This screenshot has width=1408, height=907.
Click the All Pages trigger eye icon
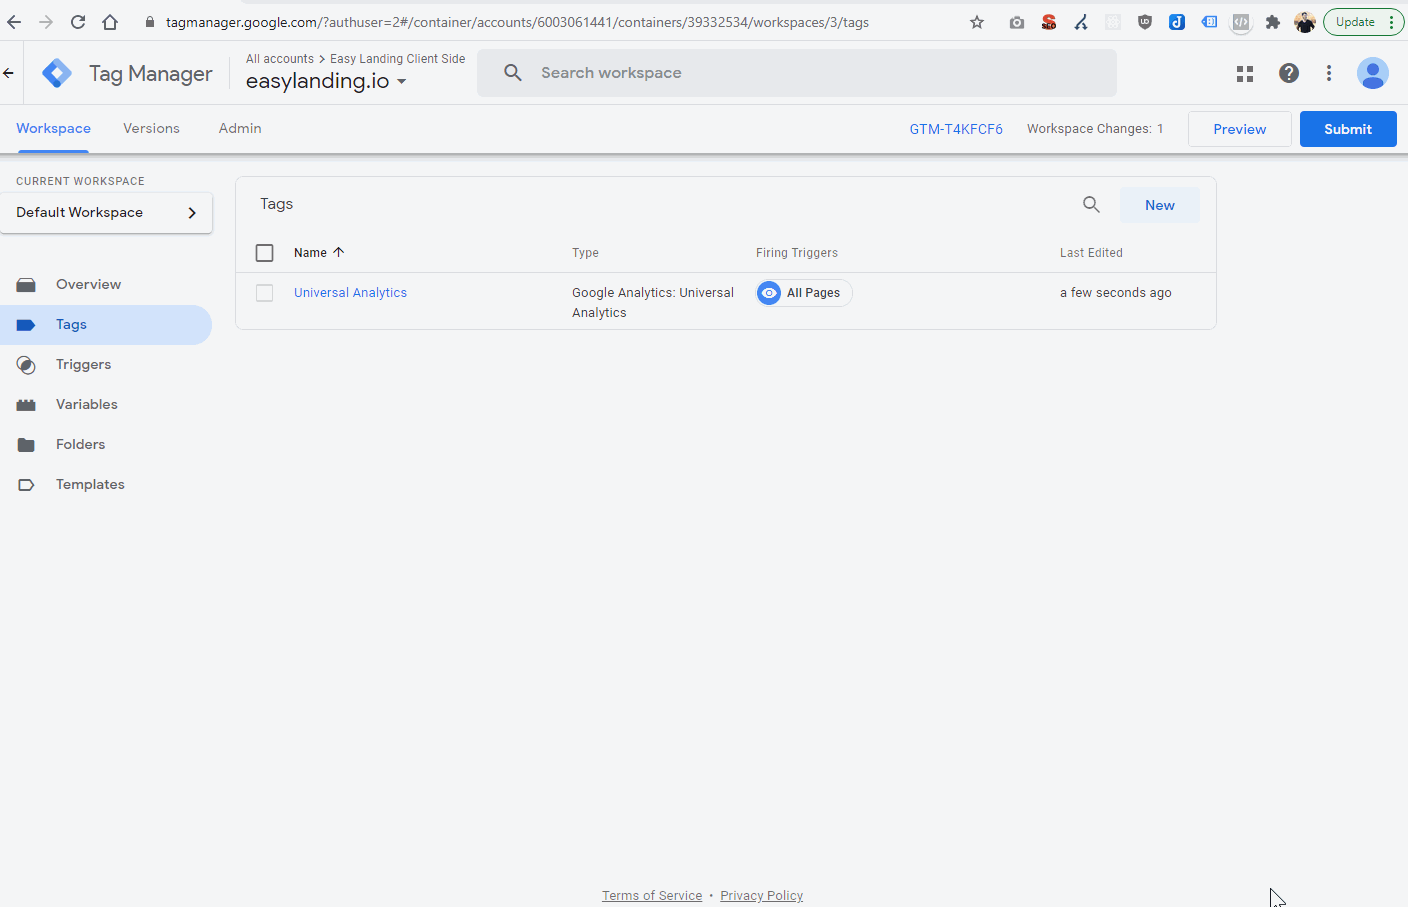(x=769, y=293)
